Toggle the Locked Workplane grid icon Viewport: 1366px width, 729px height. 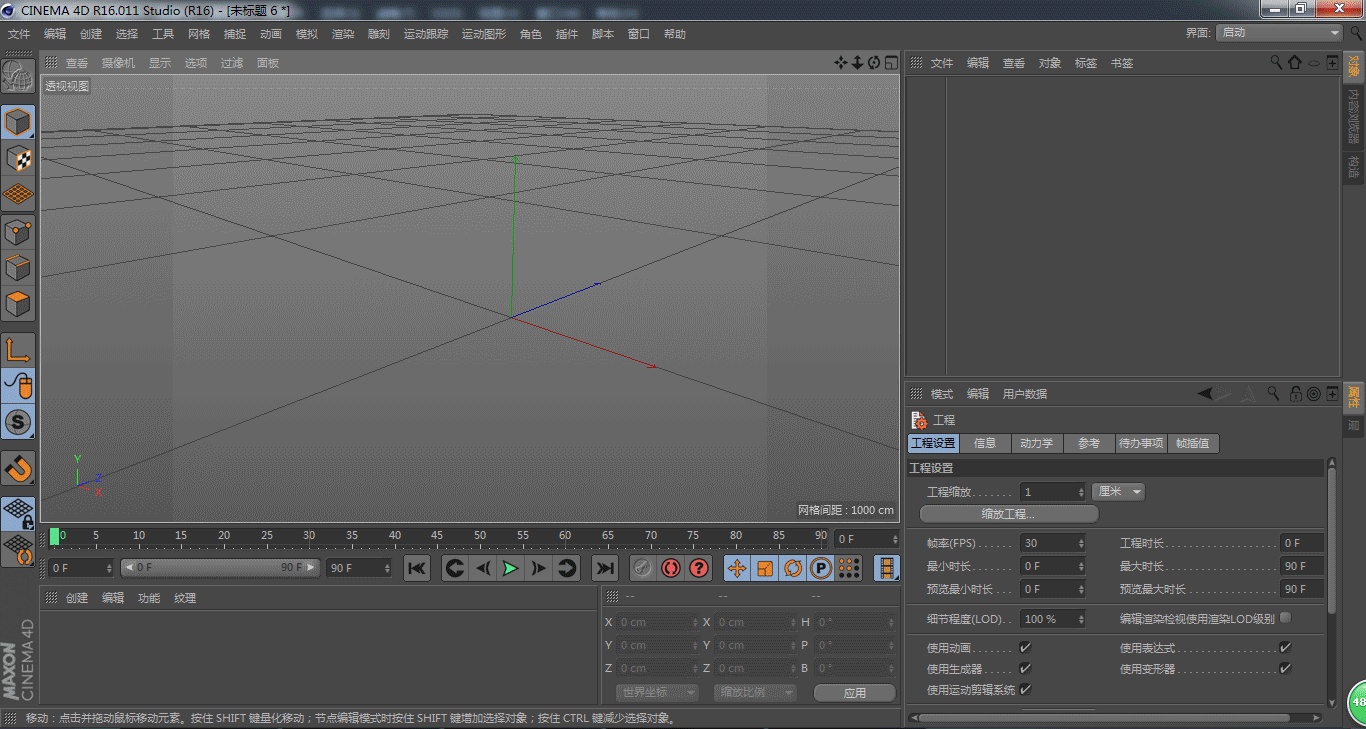click(18, 514)
